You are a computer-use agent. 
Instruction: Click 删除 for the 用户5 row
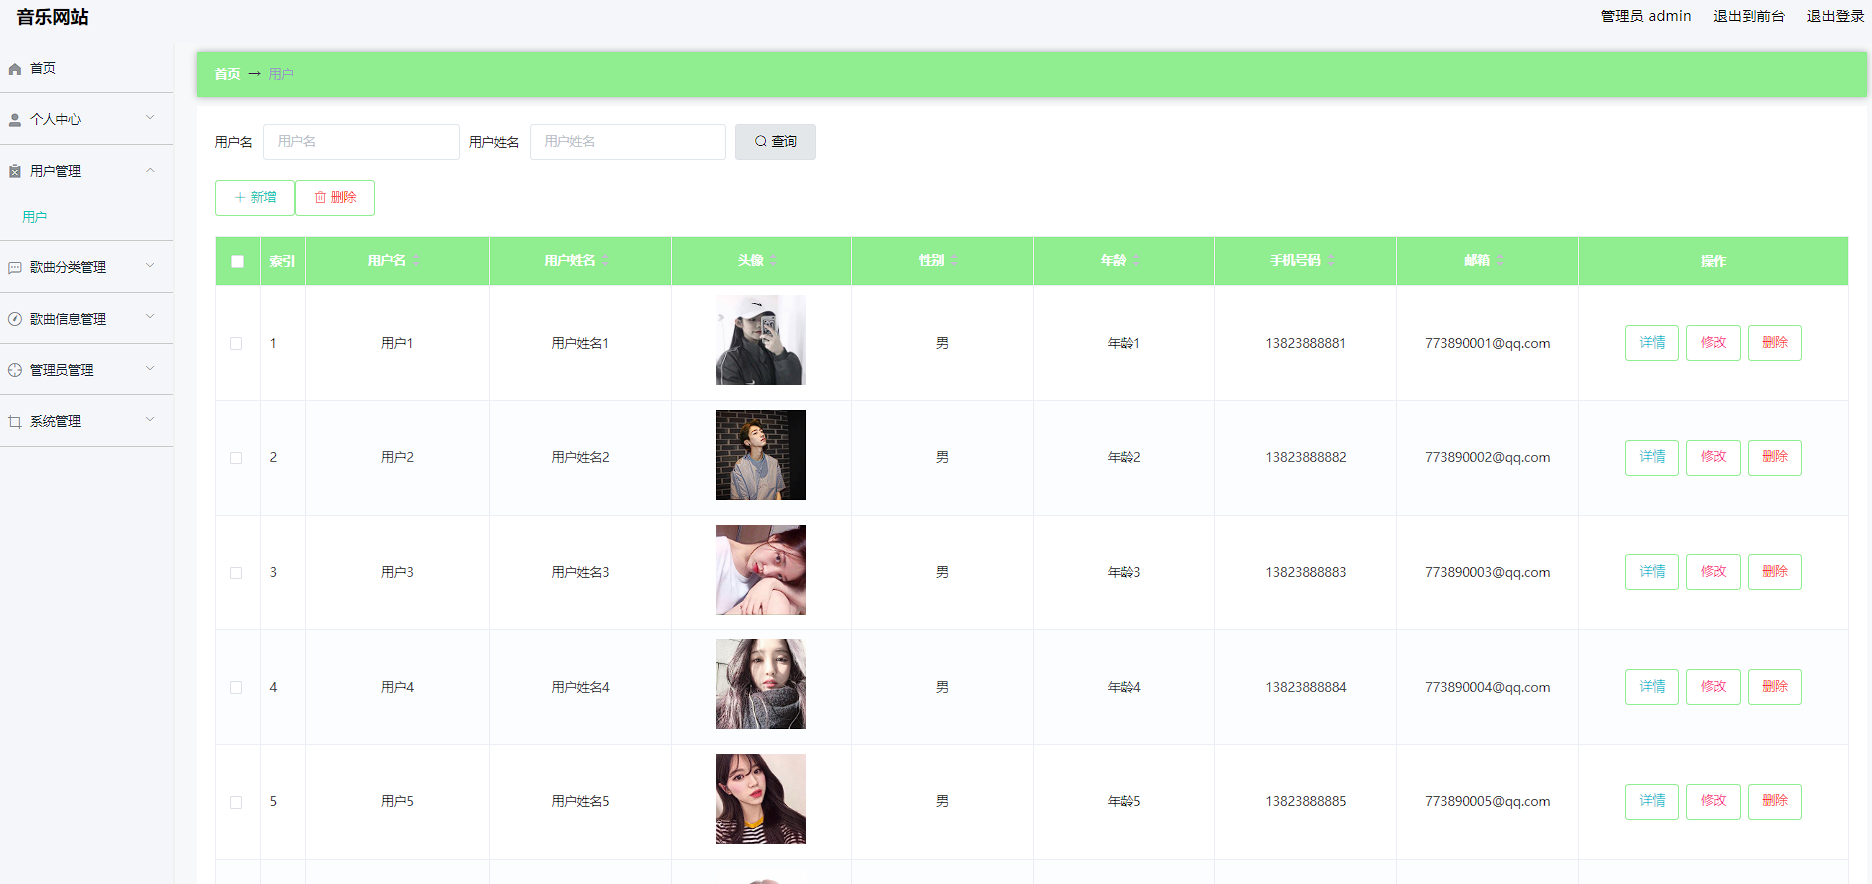click(1775, 802)
